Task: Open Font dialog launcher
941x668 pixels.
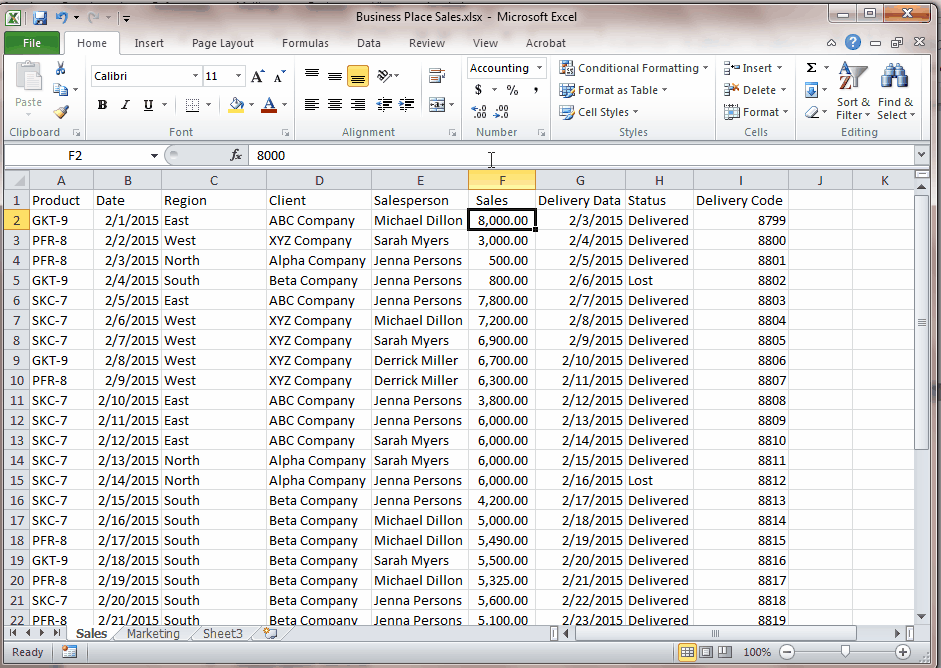Action: tap(285, 133)
